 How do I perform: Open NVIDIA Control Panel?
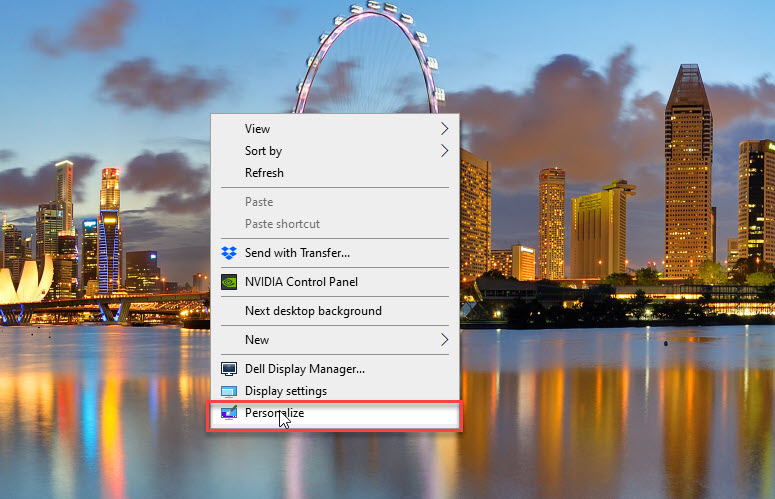tap(335, 282)
